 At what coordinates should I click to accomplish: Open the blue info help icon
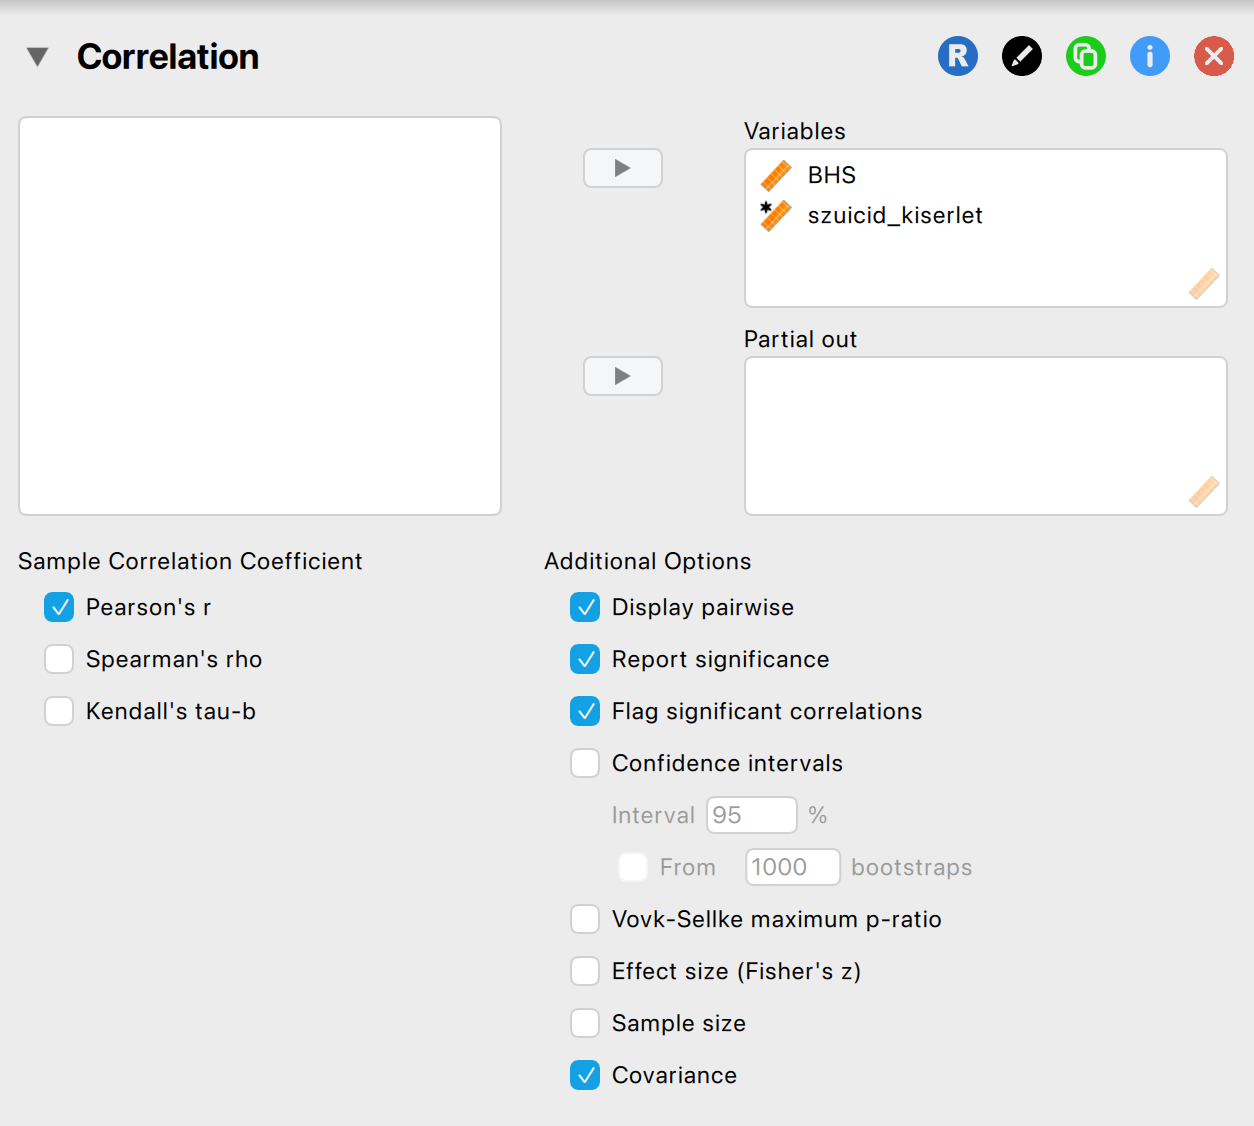pos(1149,56)
